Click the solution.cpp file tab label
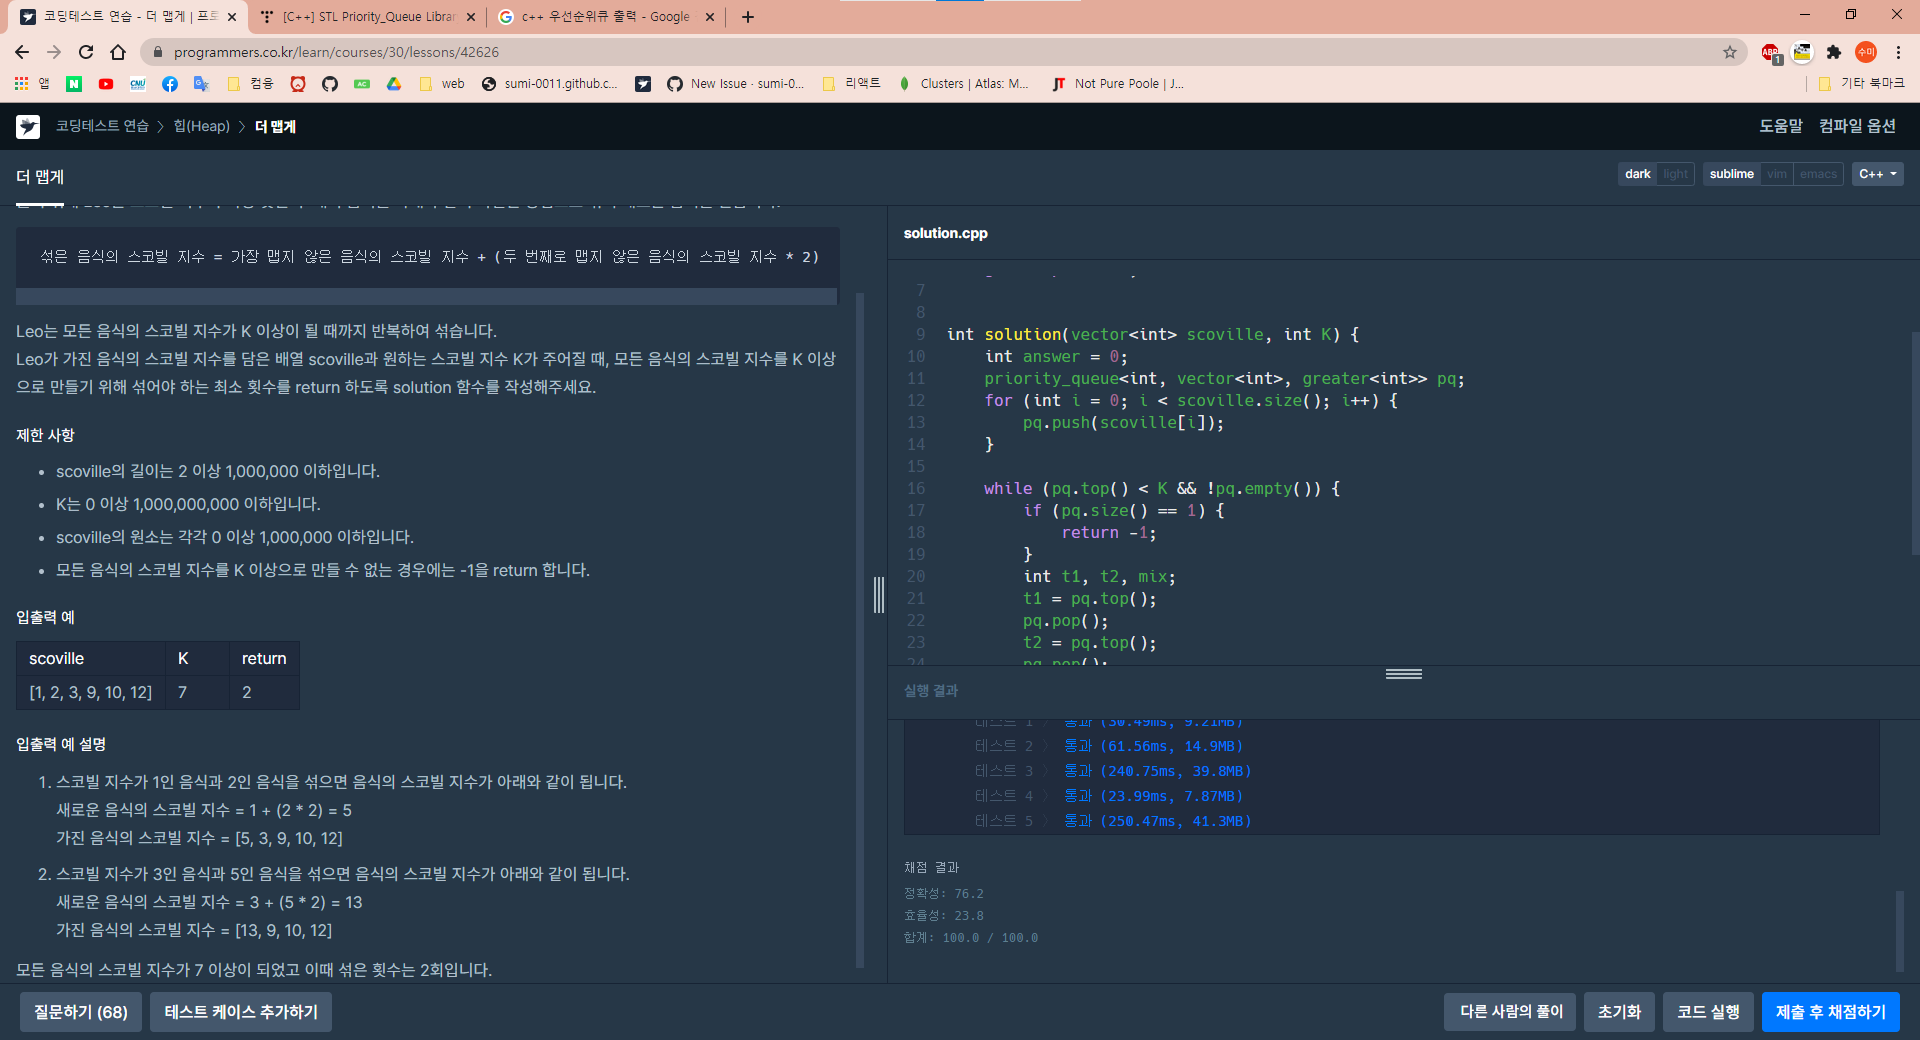 tap(946, 233)
